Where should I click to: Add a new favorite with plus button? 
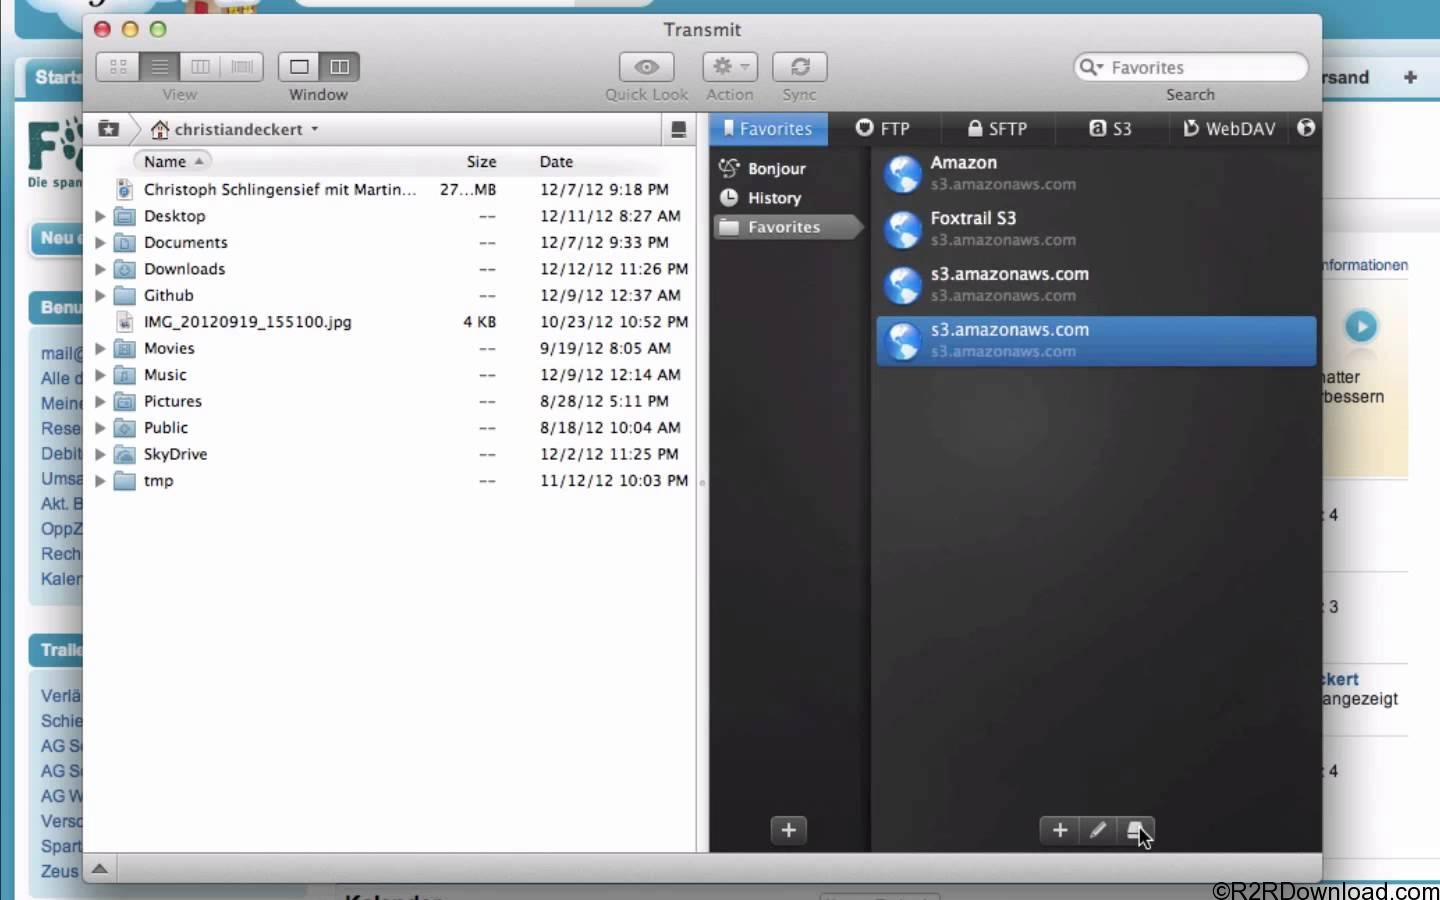pyautogui.click(x=1060, y=830)
